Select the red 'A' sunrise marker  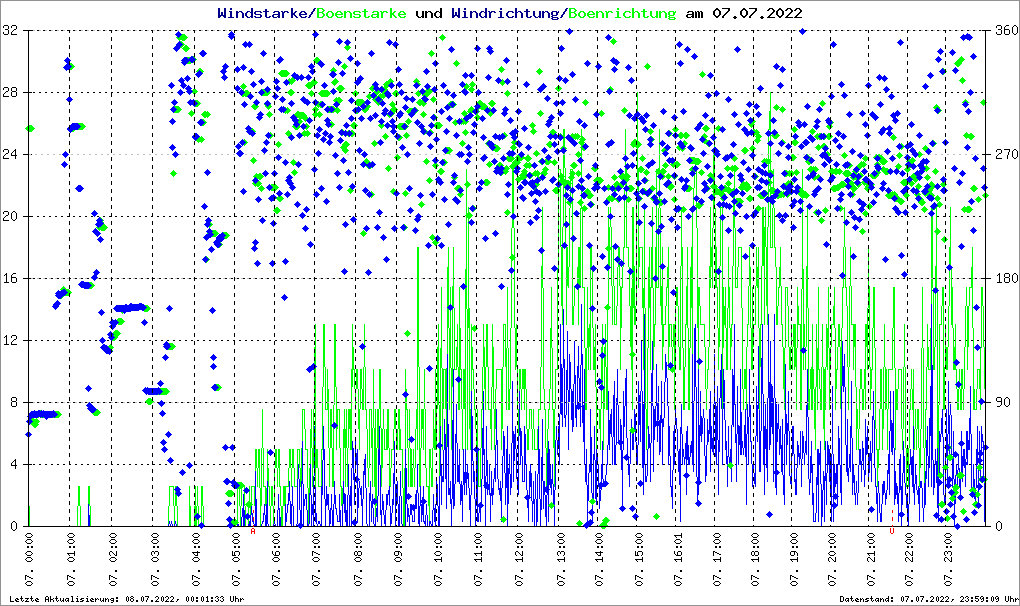pyautogui.click(x=253, y=532)
